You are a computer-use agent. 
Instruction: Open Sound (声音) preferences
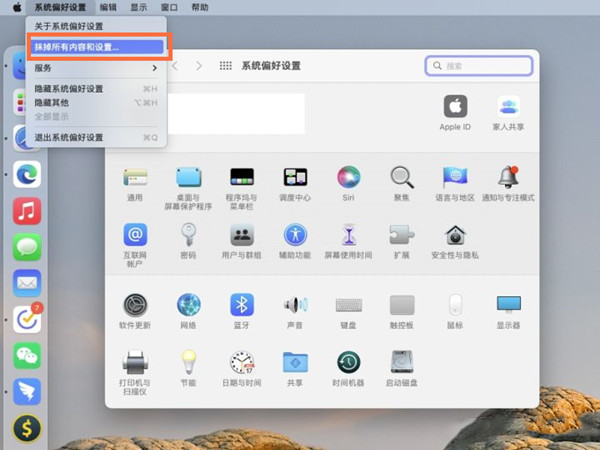[295, 306]
